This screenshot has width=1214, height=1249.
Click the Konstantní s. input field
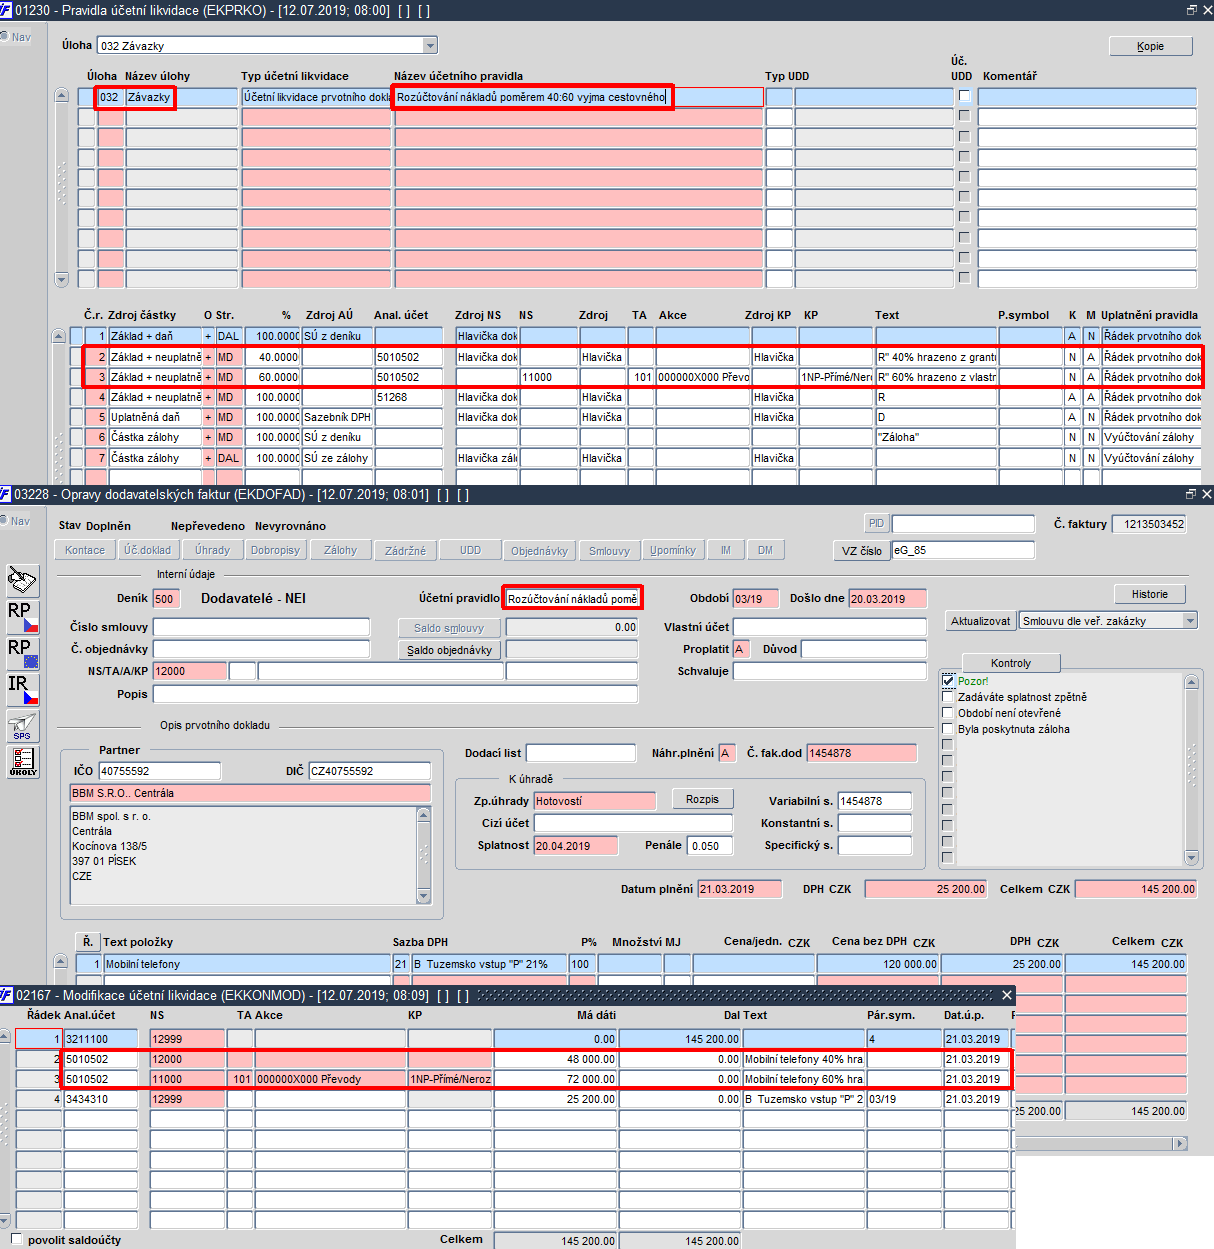(x=875, y=823)
